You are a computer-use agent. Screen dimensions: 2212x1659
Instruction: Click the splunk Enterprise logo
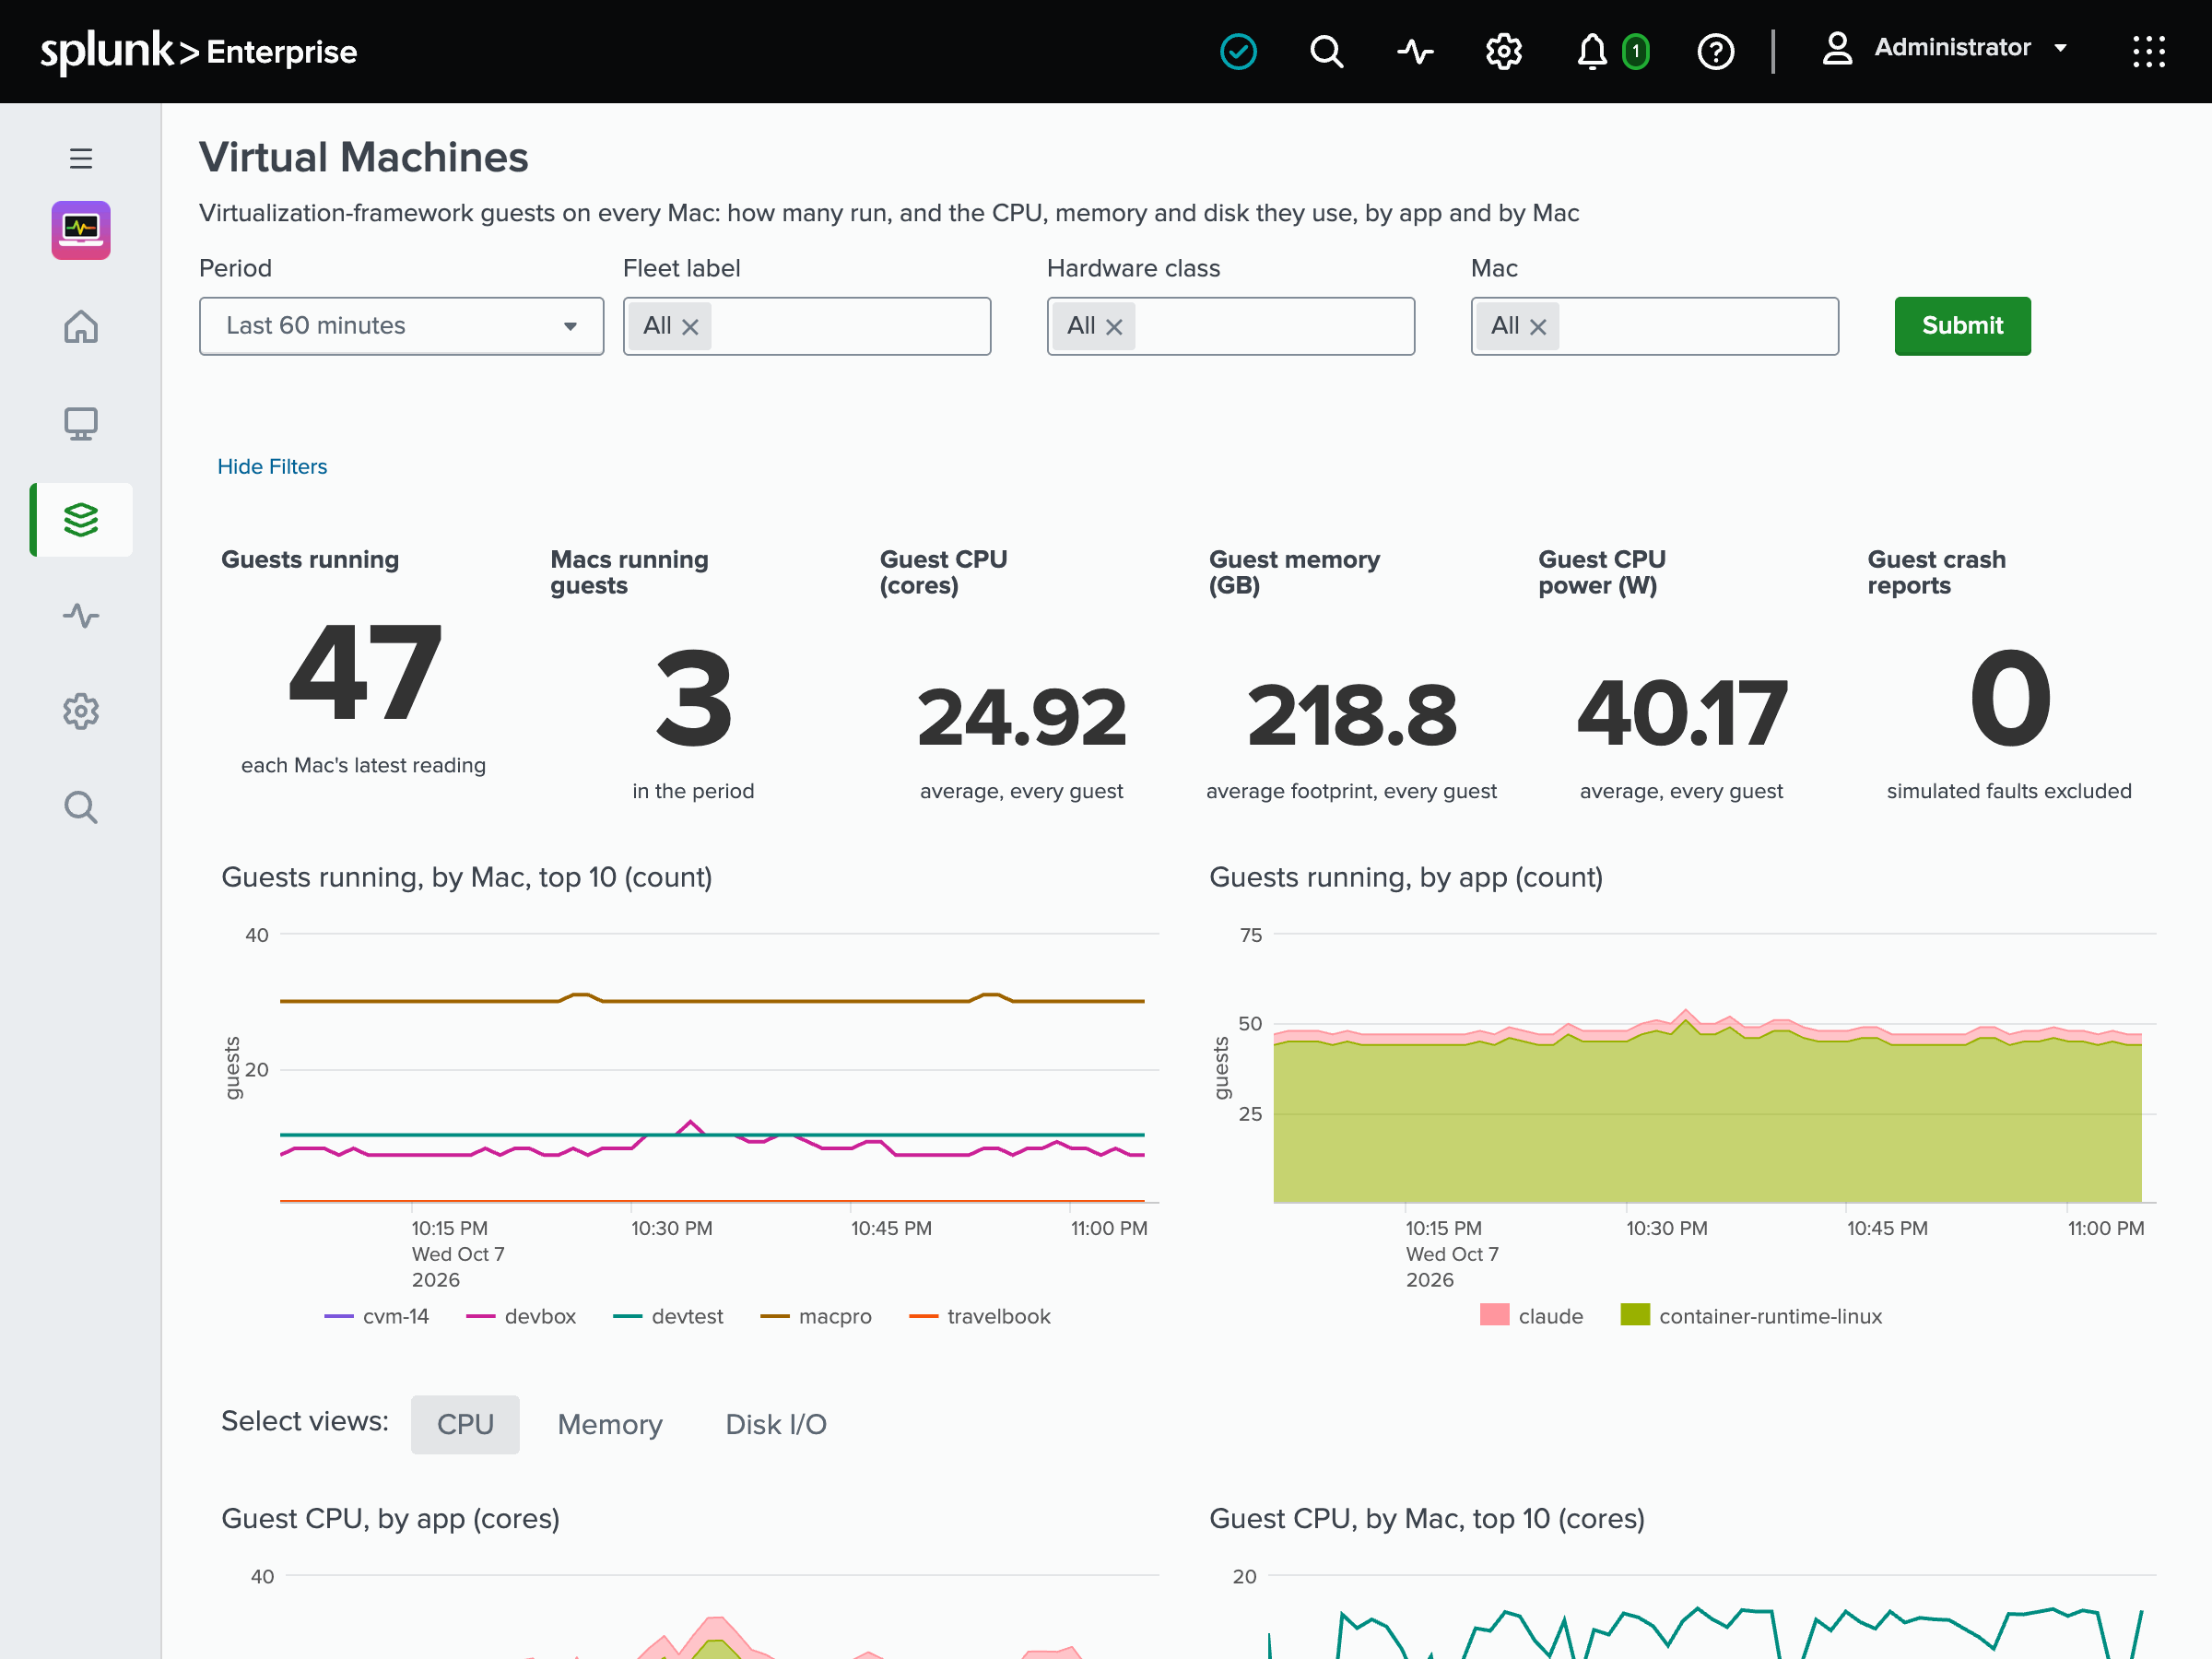tap(198, 51)
